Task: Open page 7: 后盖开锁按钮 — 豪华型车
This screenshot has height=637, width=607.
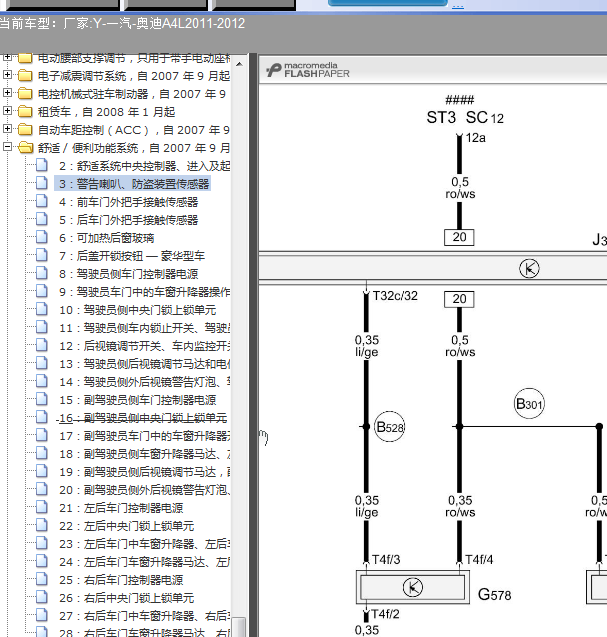Action: (132, 256)
